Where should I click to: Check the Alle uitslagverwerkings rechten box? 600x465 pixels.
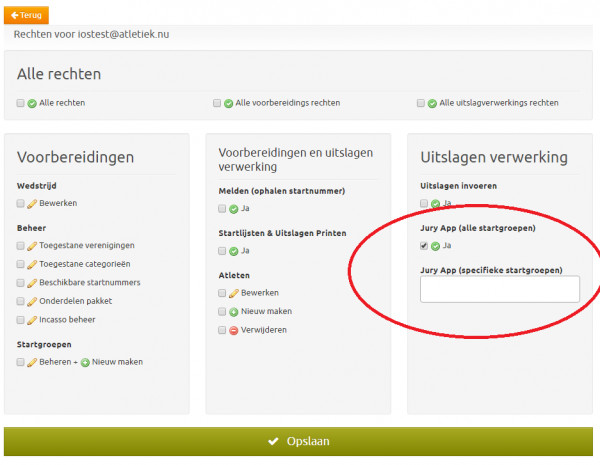421,103
